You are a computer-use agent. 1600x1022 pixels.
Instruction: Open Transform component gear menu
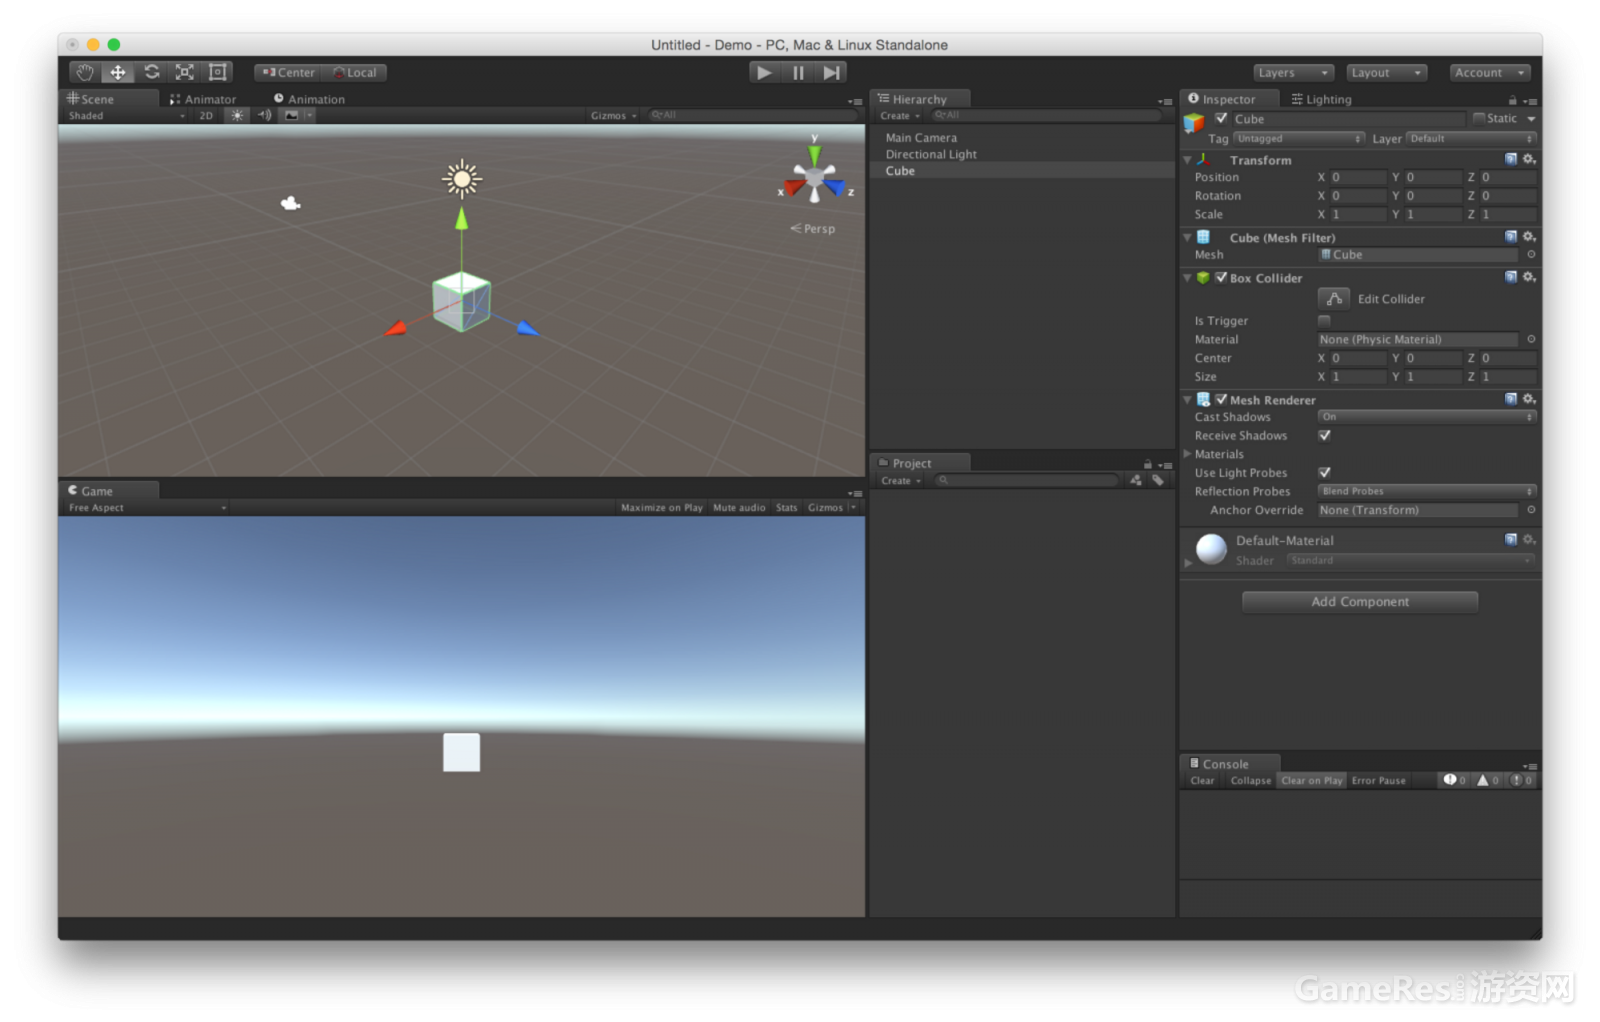pos(1529,159)
